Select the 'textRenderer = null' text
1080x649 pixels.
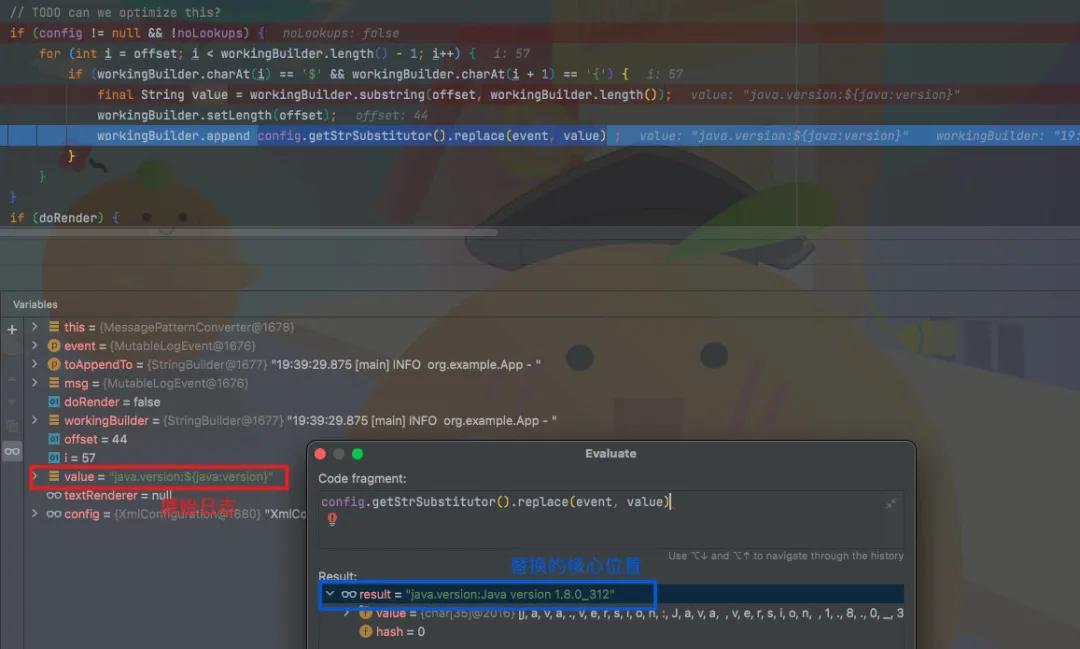click(x=118, y=495)
